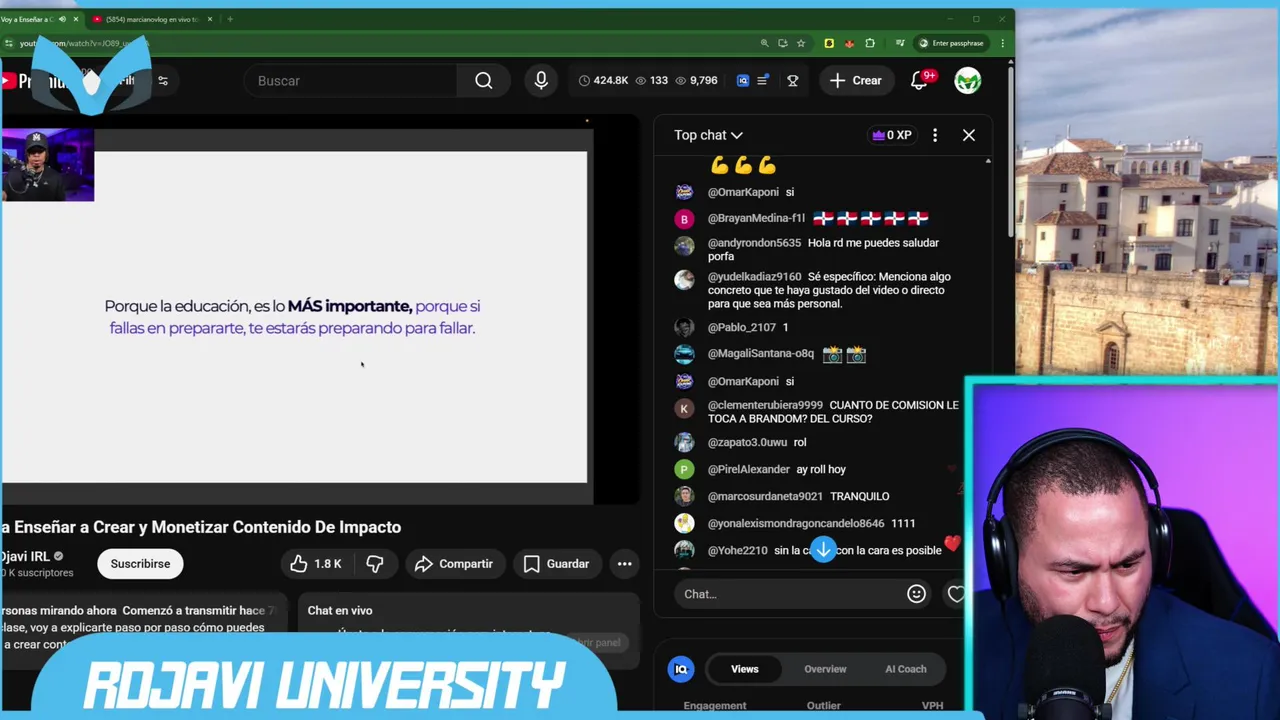The image size is (1280, 720).
Task: Click the 0 XP crown badge
Action: click(892, 135)
